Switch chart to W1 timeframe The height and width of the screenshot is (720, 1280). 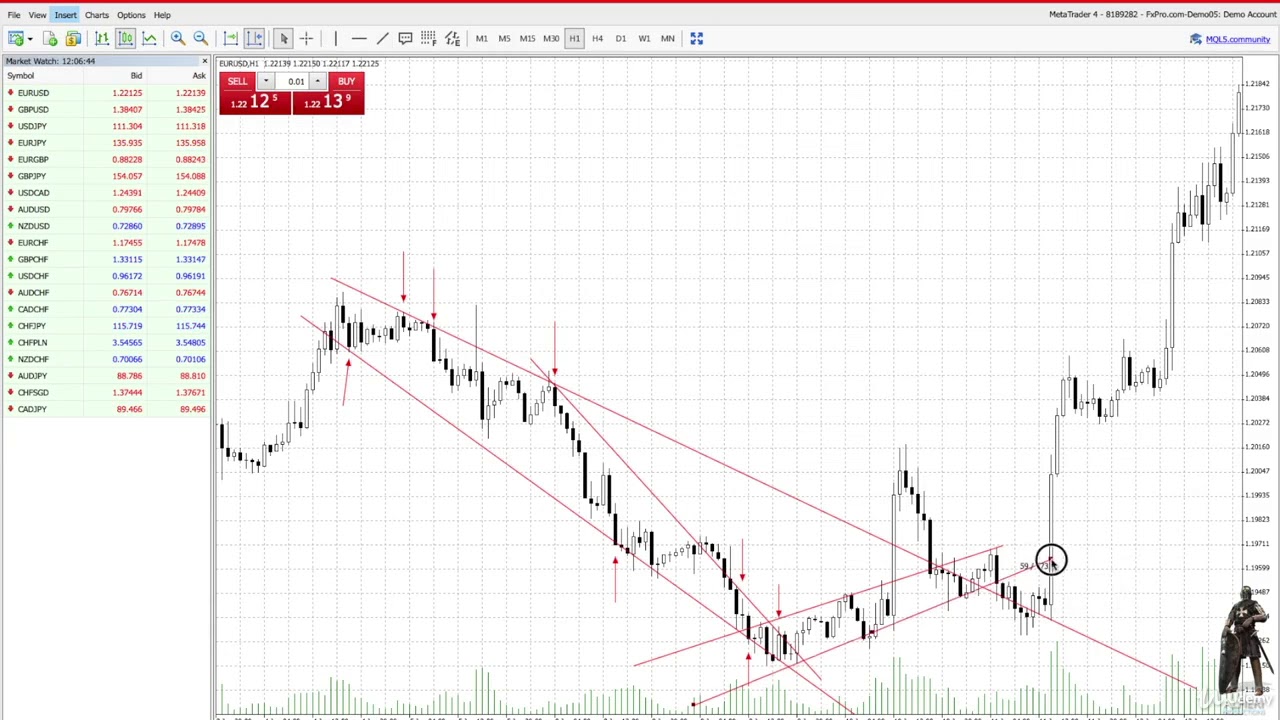[644, 38]
